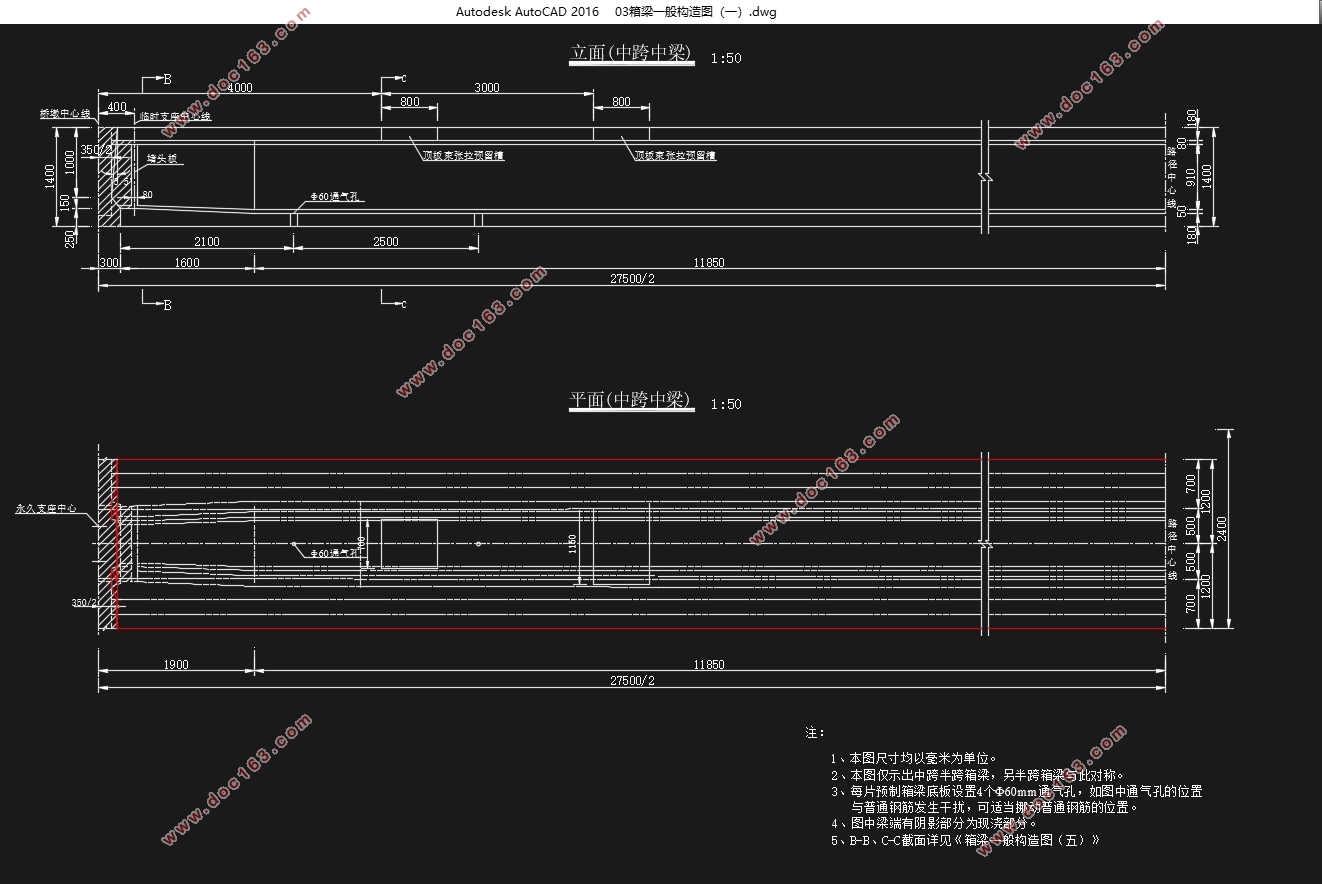This screenshot has height=884, width=1322.
Task: Click the 1:50 scale beside 平面 heading
Action: pyautogui.click(x=726, y=404)
